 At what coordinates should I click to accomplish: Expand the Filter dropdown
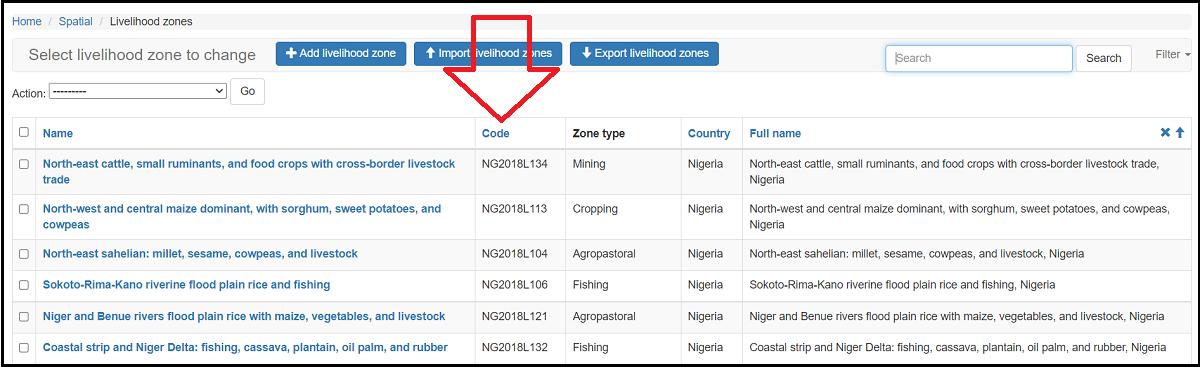tap(1173, 55)
